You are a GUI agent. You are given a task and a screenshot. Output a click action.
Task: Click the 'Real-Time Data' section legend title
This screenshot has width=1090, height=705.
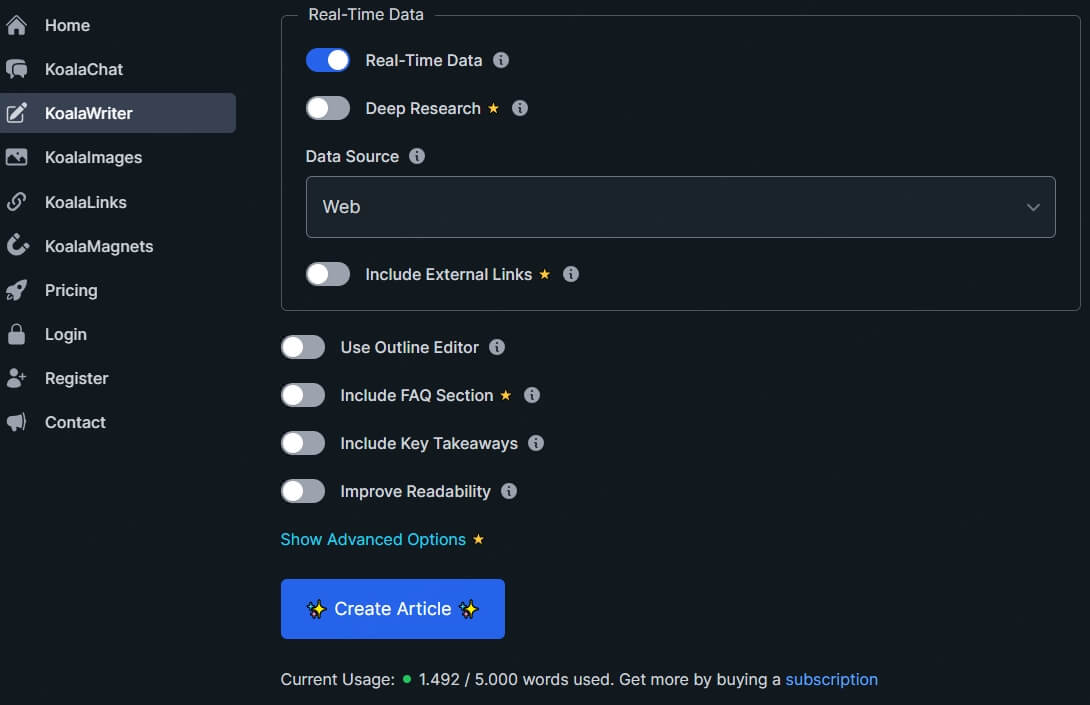366,15
